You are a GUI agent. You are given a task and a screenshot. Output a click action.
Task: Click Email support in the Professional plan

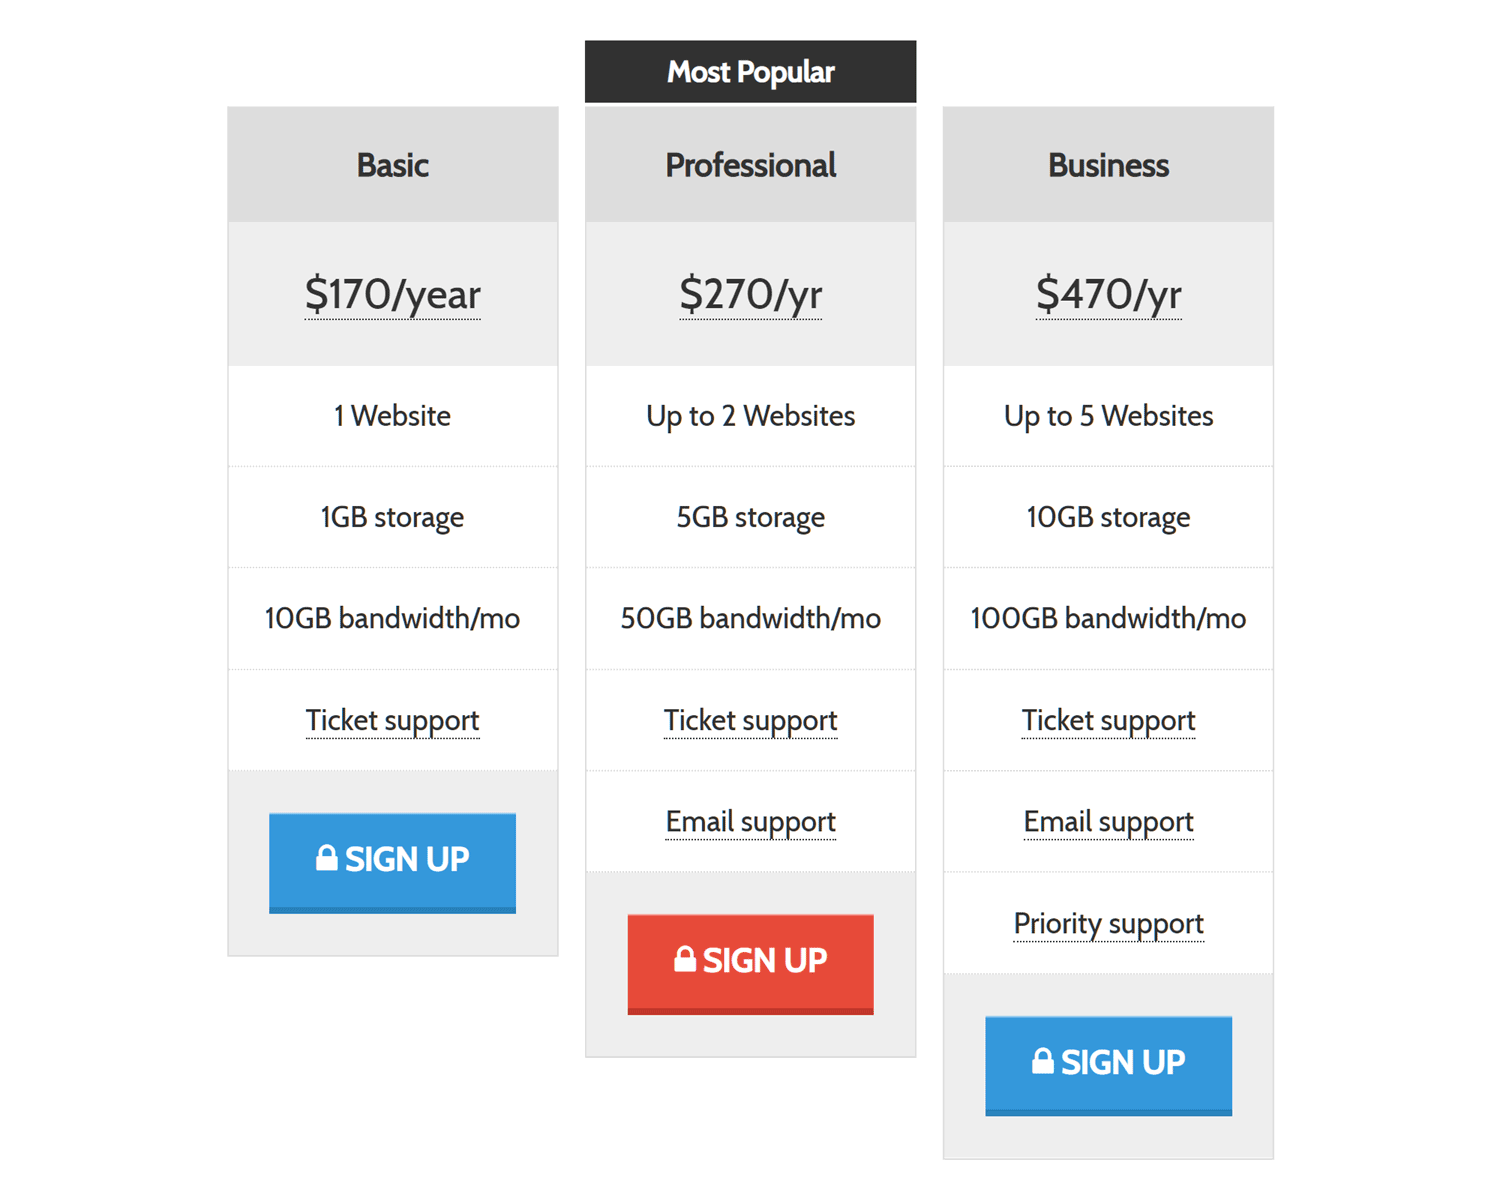point(750,822)
